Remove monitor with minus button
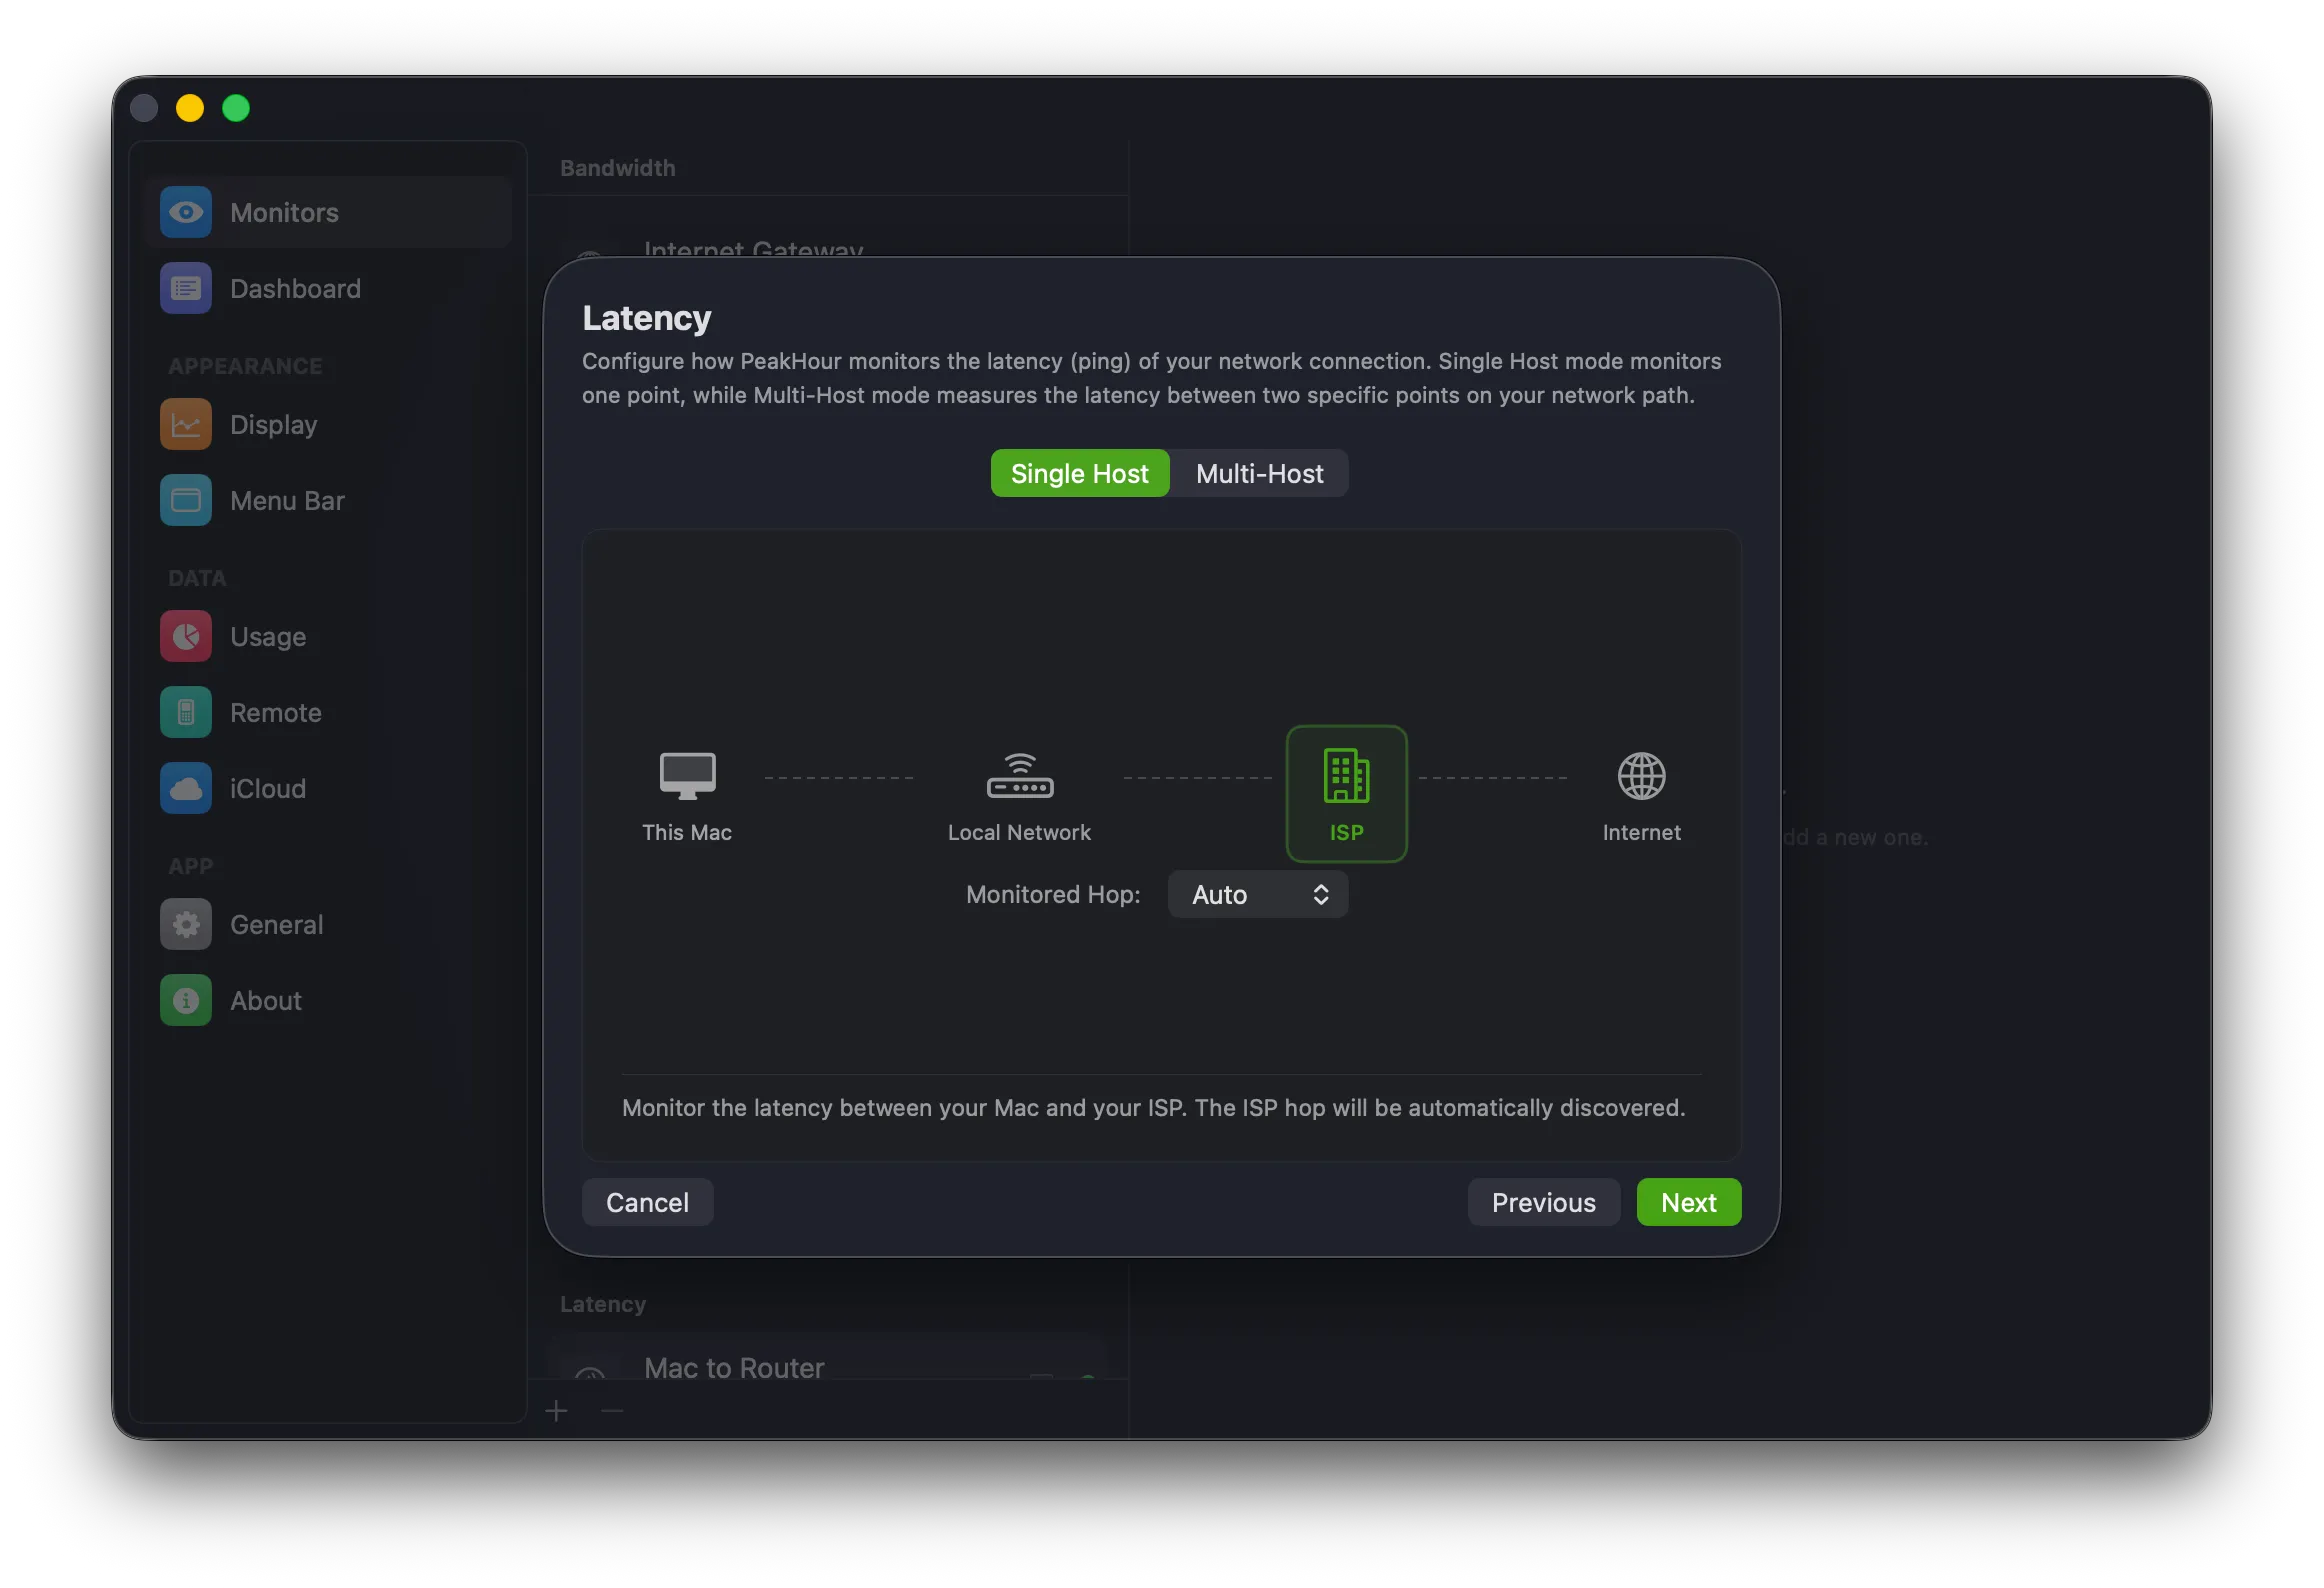 point(613,1411)
